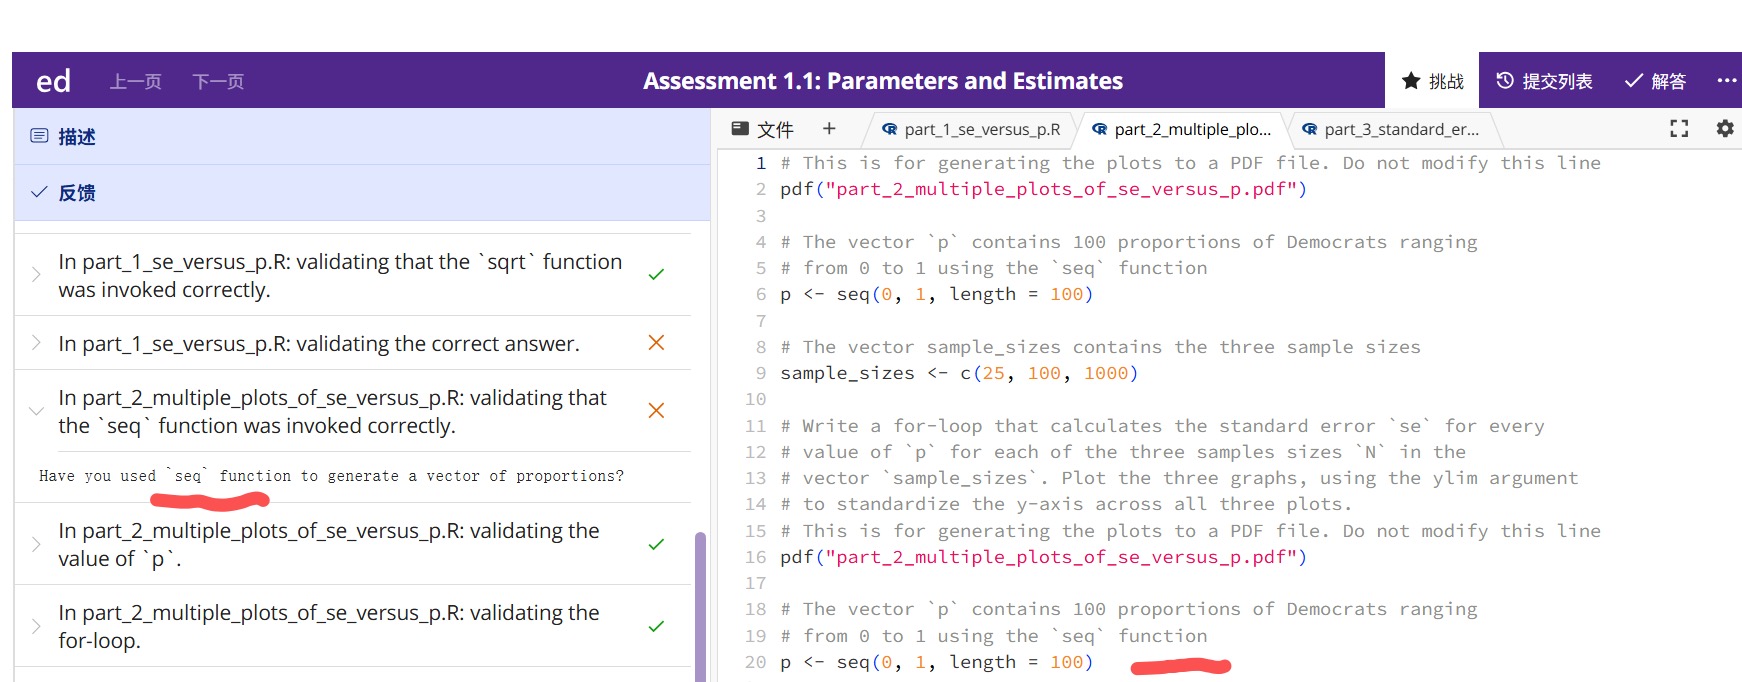This screenshot has height=682, width=1742.
Task: Click the description lines icon
Action: (39, 136)
